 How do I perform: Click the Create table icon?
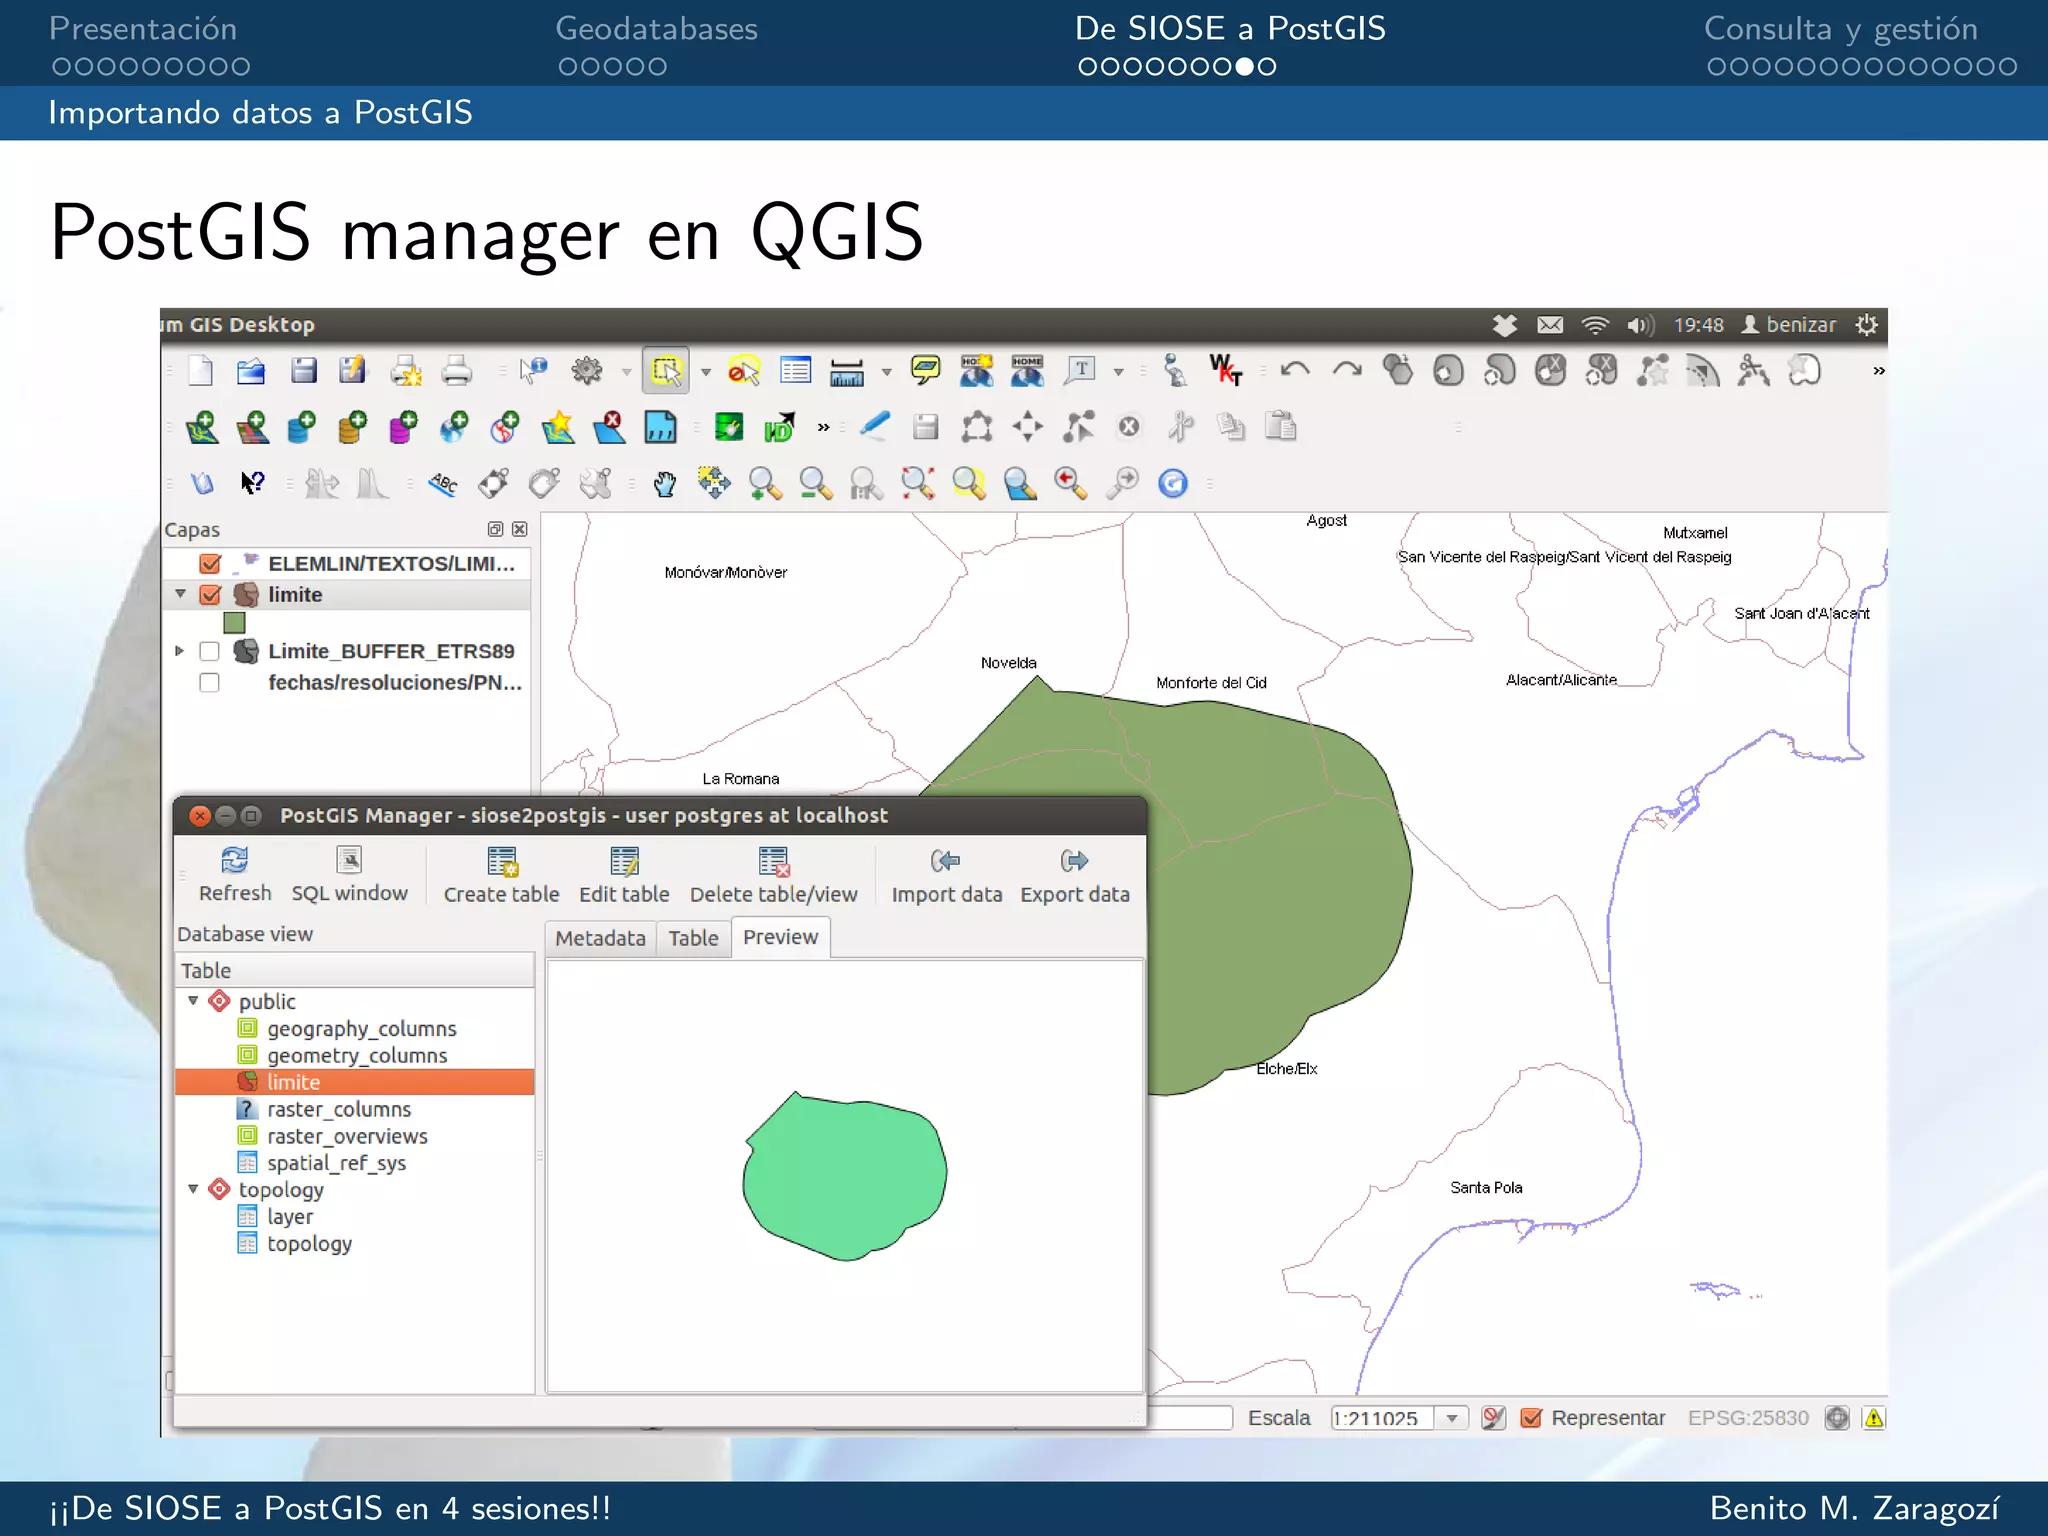pyautogui.click(x=502, y=861)
